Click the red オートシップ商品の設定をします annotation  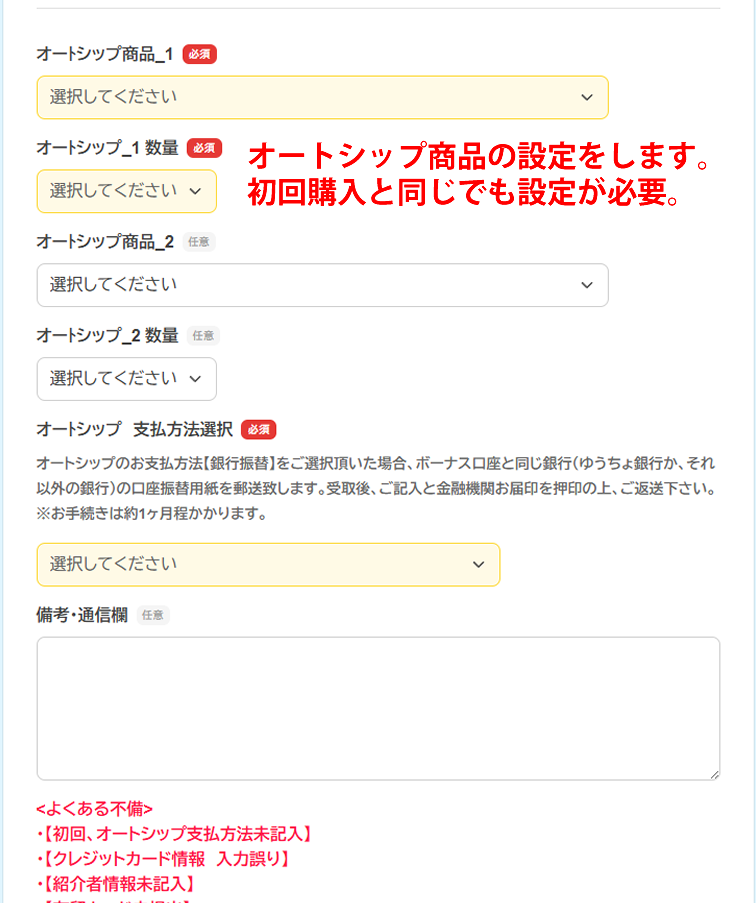tap(478, 156)
